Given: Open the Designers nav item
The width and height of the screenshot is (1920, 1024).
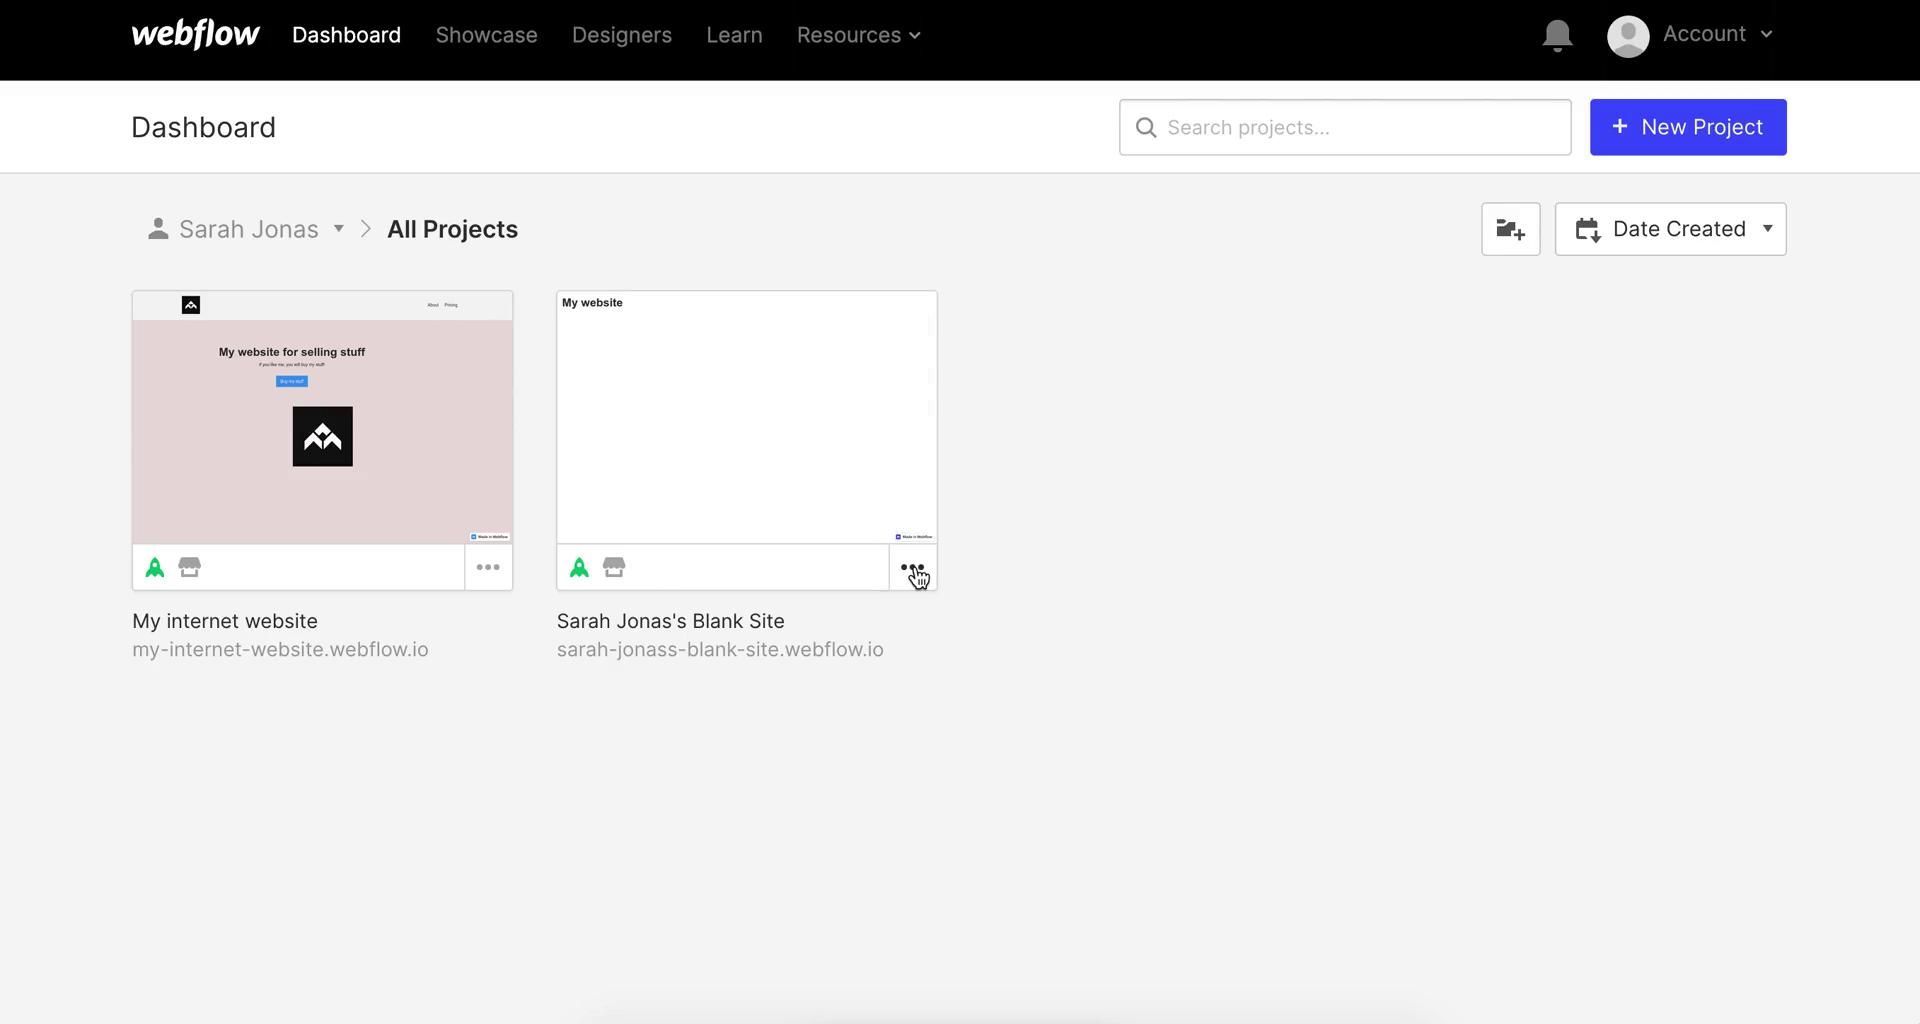Looking at the screenshot, I should coord(621,35).
